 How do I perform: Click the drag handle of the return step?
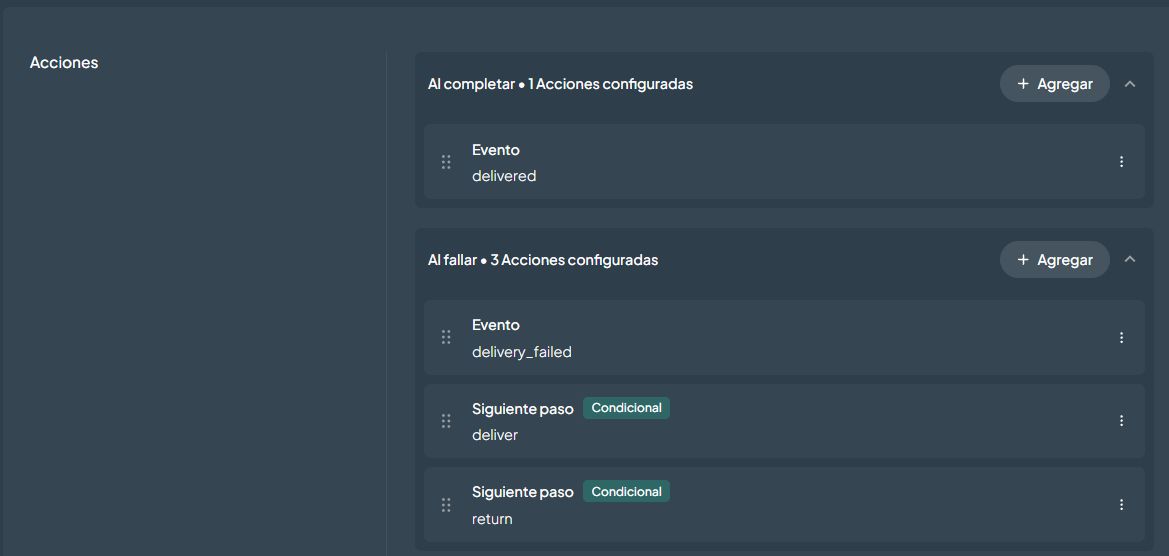(446, 505)
